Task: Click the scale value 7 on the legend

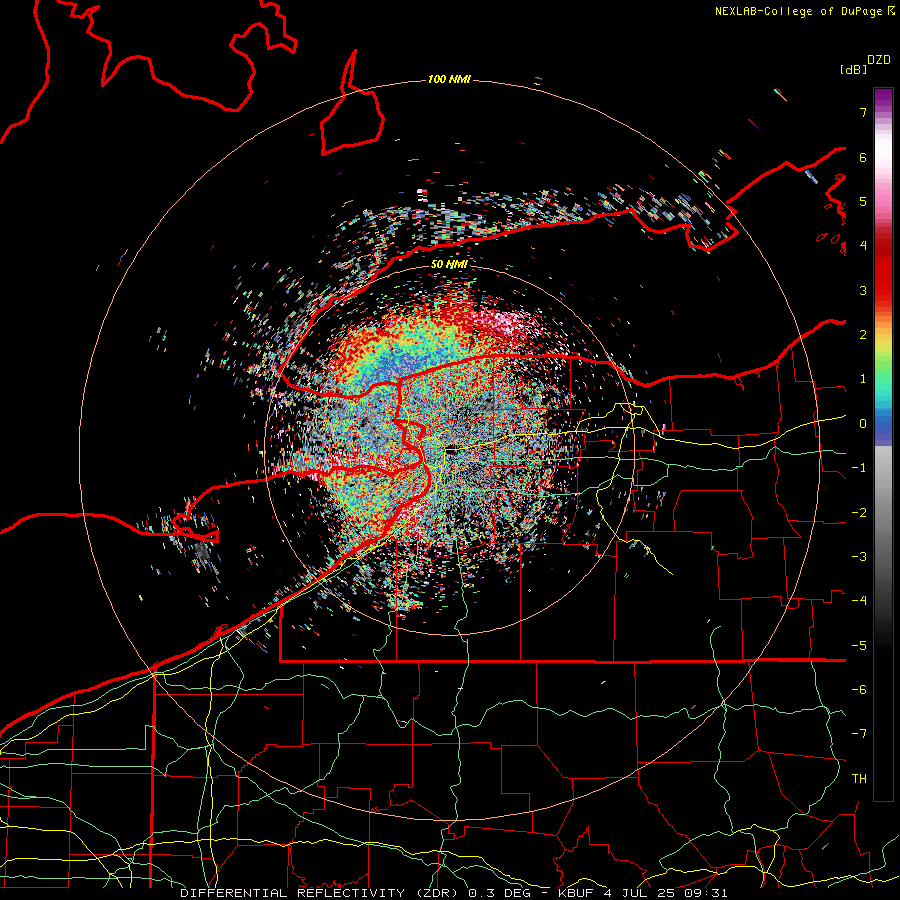Action: point(863,112)
